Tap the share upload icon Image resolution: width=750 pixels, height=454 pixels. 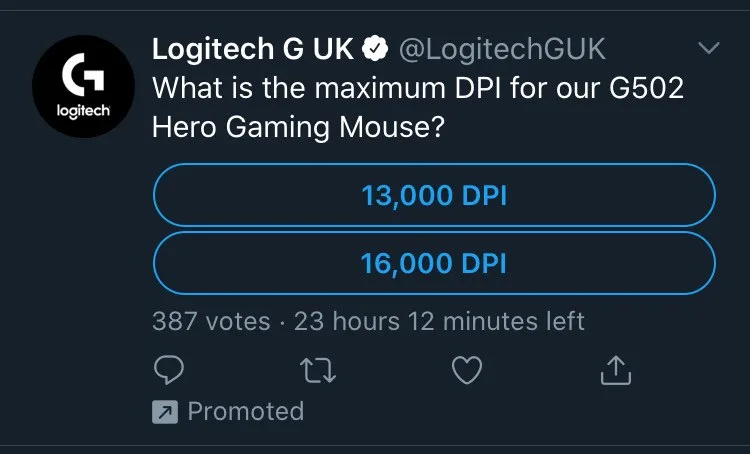click(x=616, y=372)
